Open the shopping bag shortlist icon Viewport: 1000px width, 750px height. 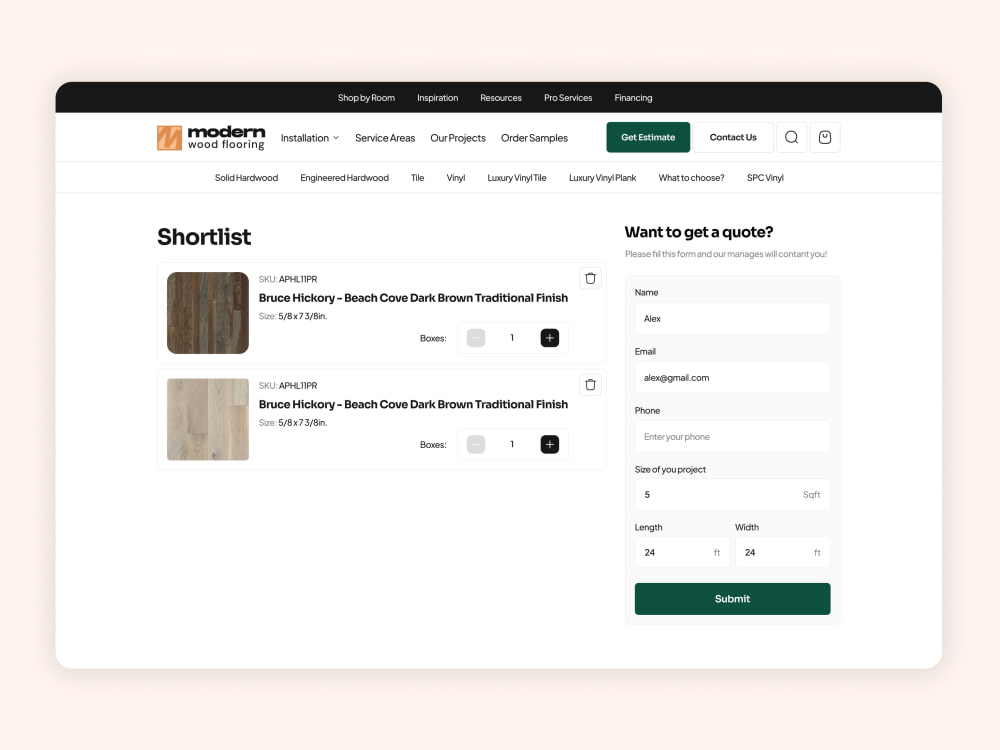[x=825, y=137]
